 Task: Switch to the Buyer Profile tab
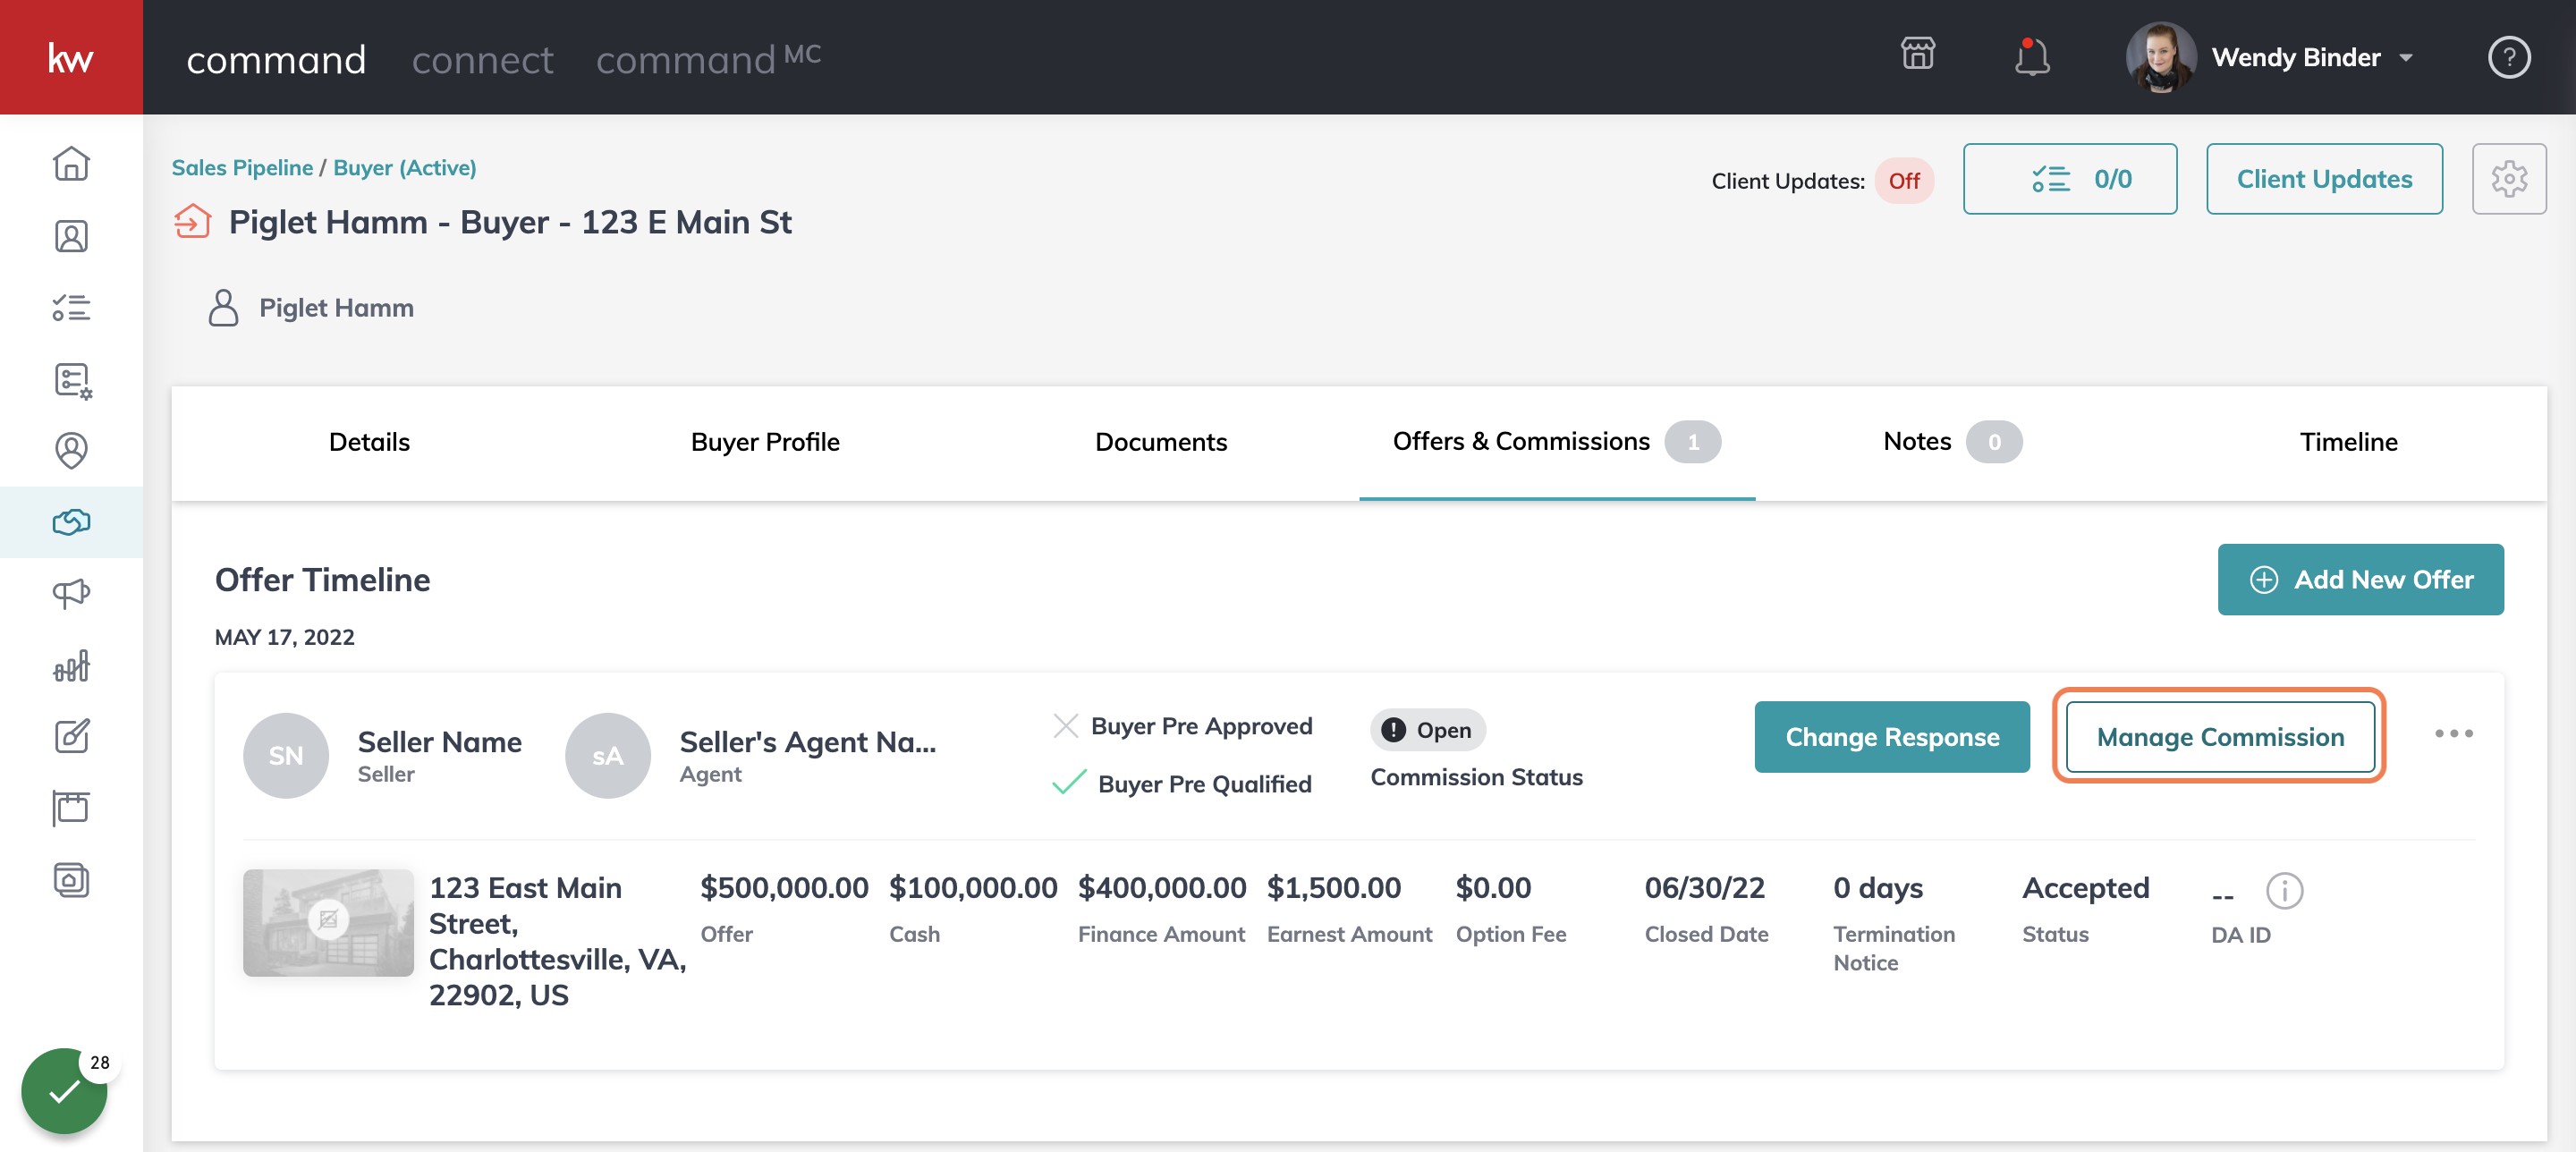point(765,442)
